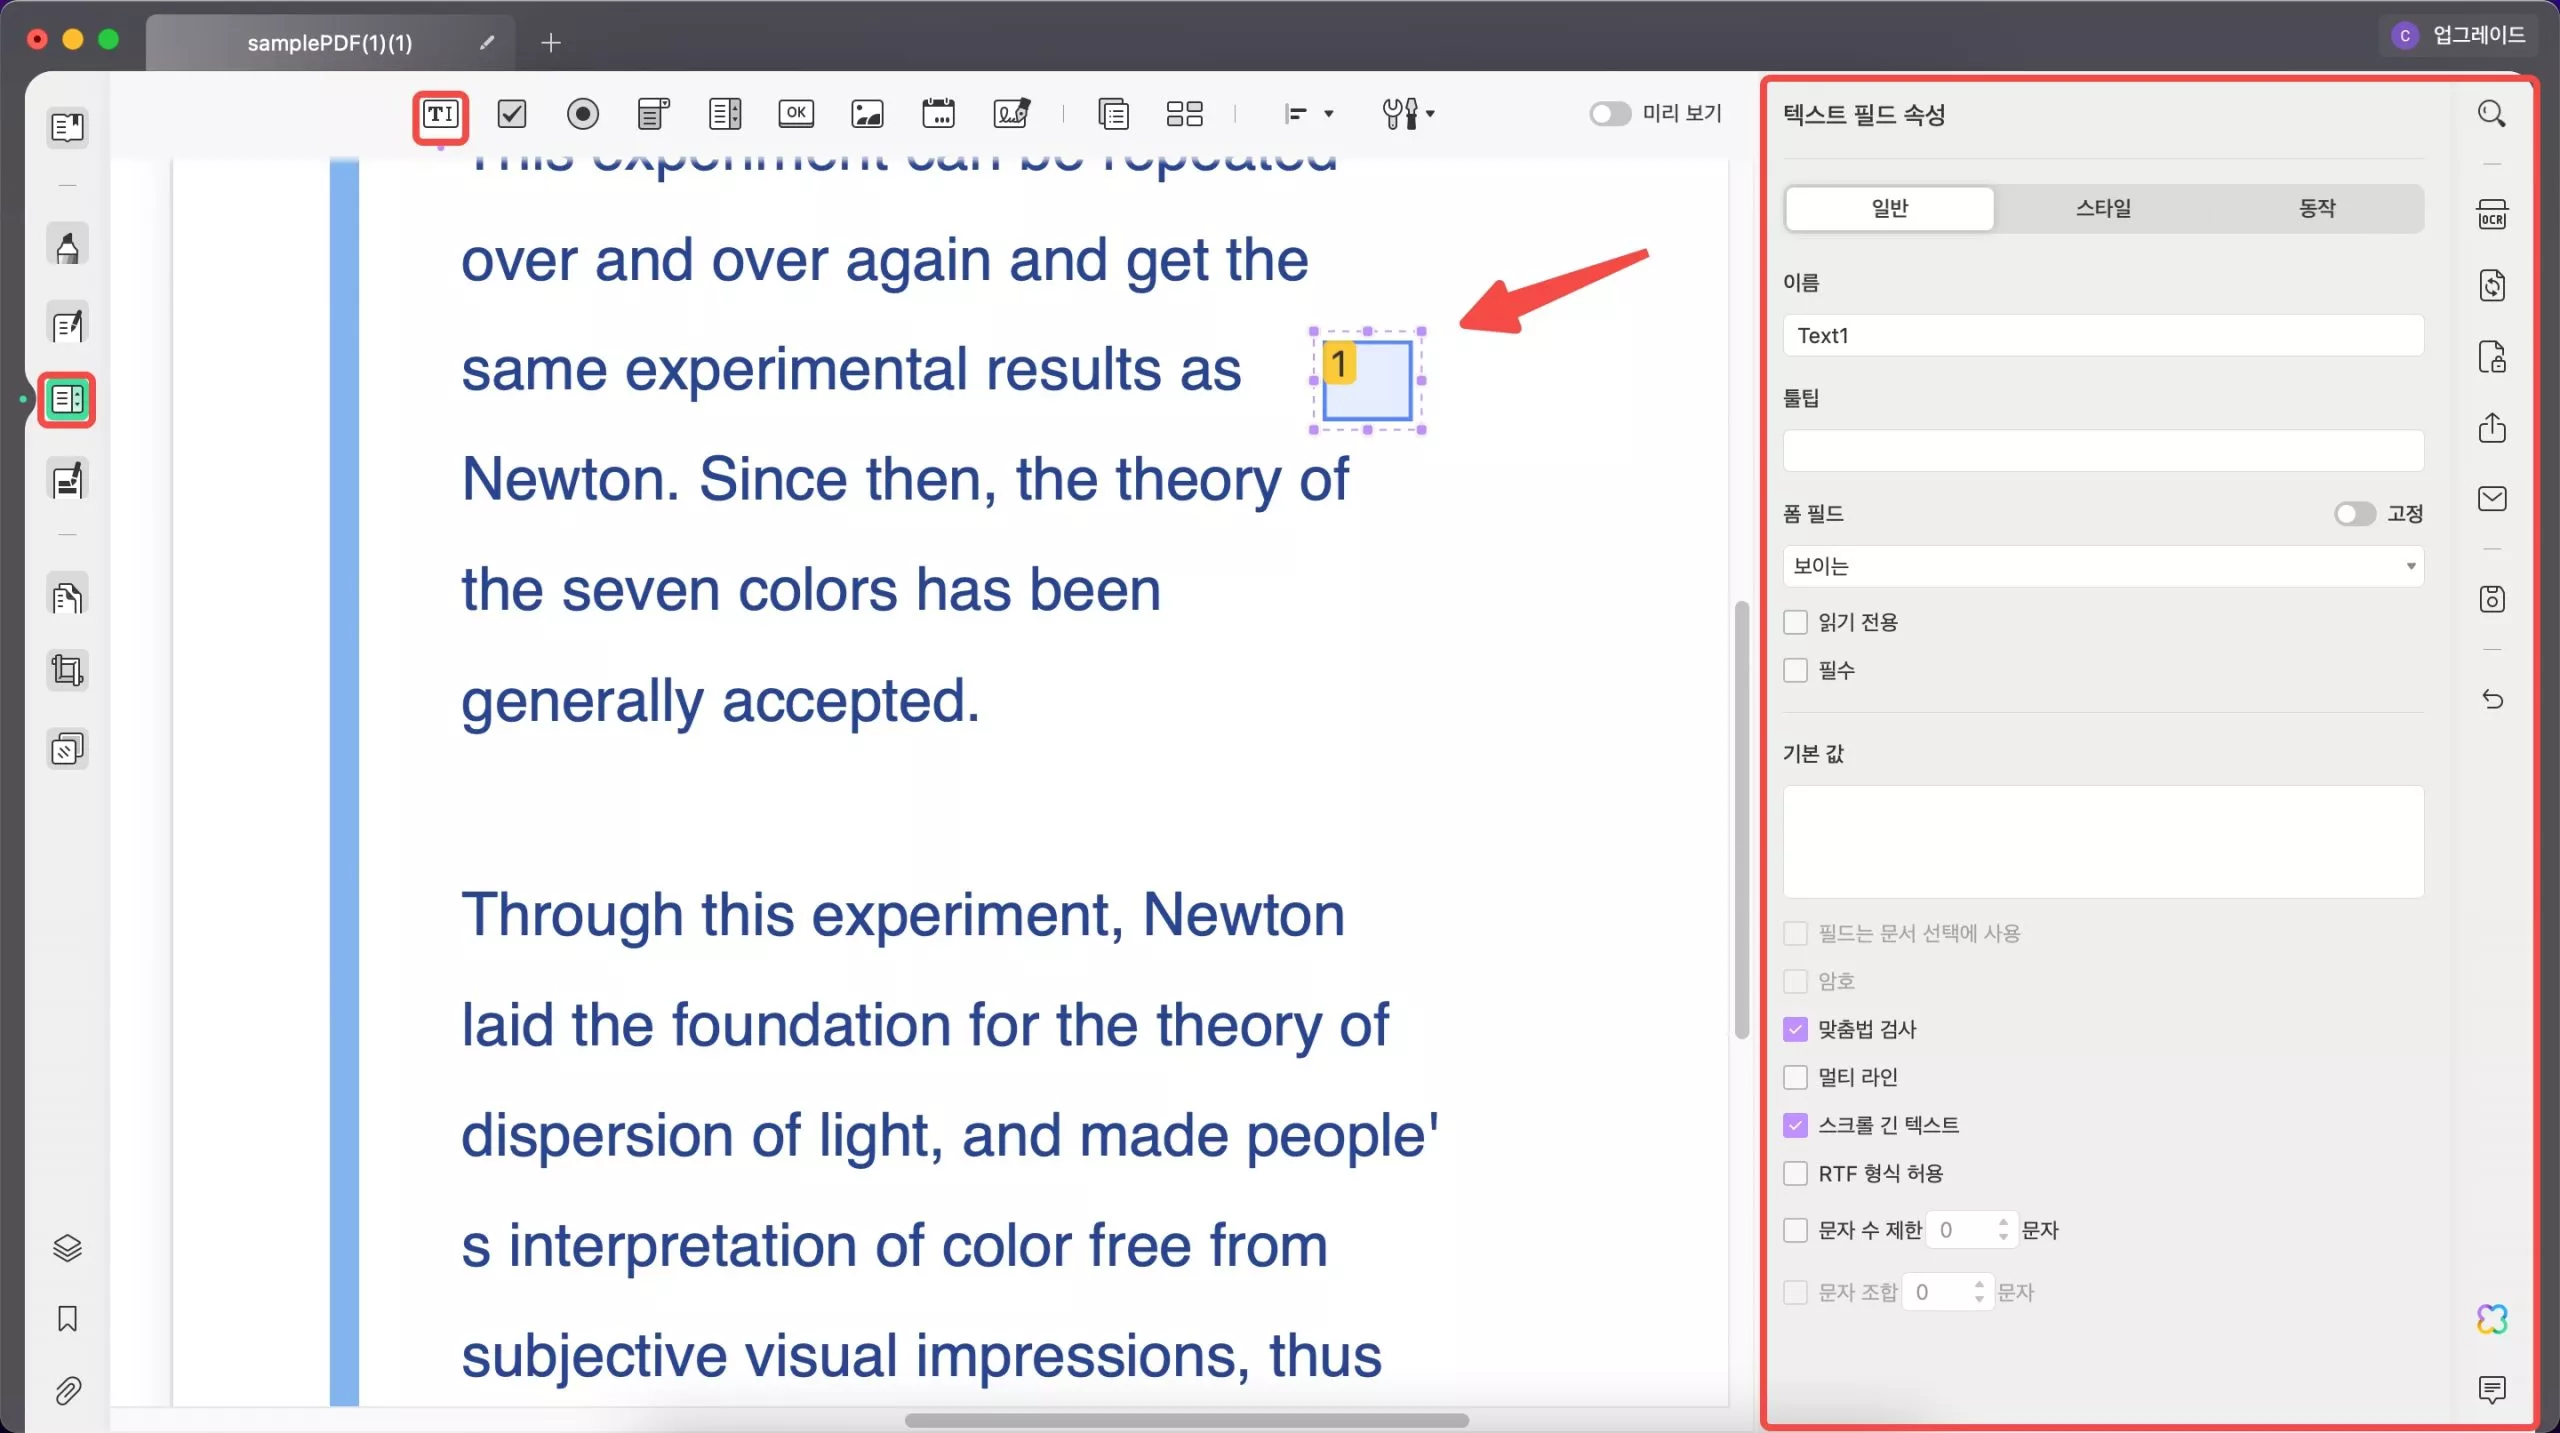Select the List Box form tool

pos(725,114)
